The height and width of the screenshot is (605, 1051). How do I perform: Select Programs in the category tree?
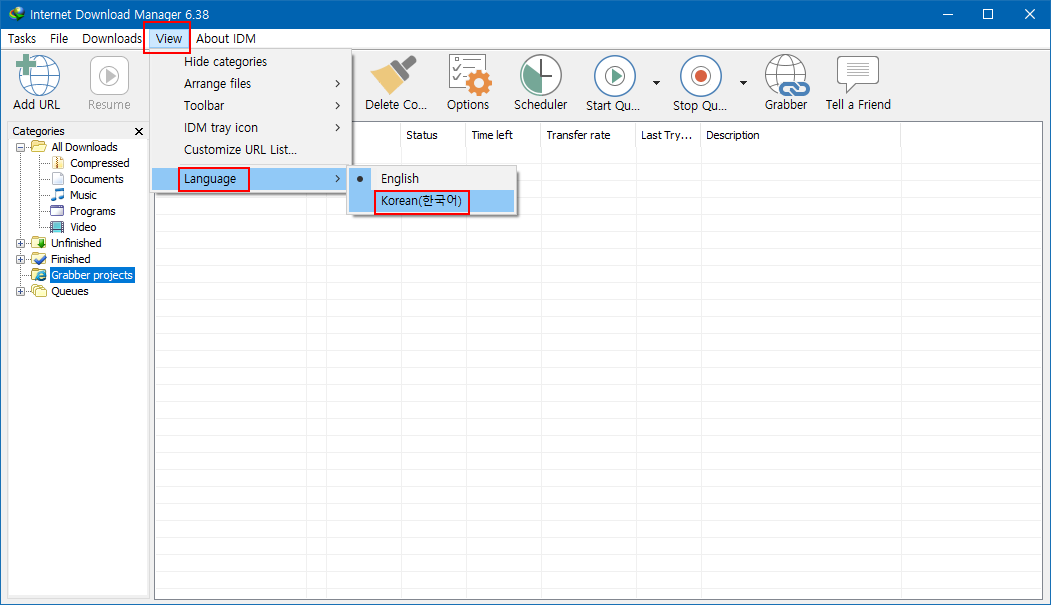point(92,211)
